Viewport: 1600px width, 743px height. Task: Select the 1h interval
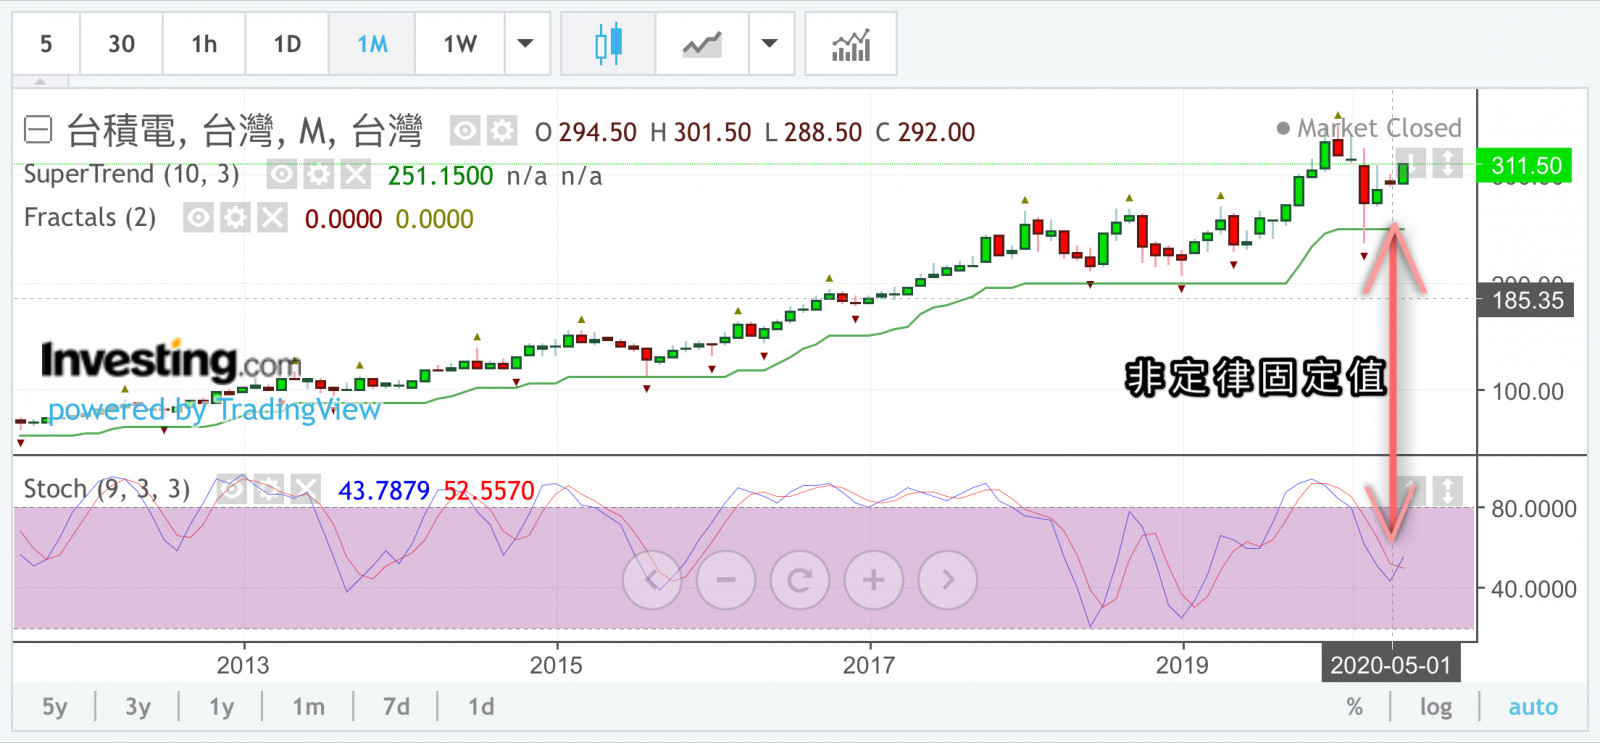204,44
